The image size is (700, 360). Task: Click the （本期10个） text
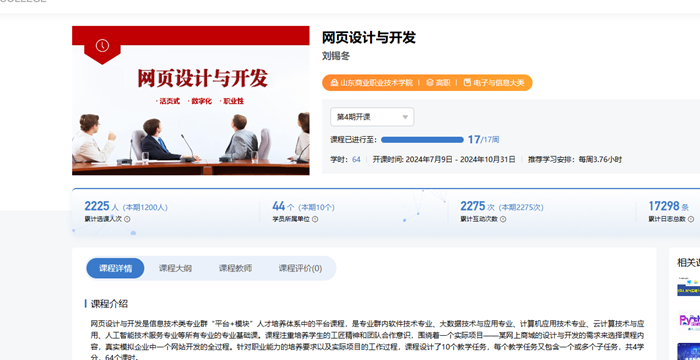pyautogui.click(x=316, y=208)
